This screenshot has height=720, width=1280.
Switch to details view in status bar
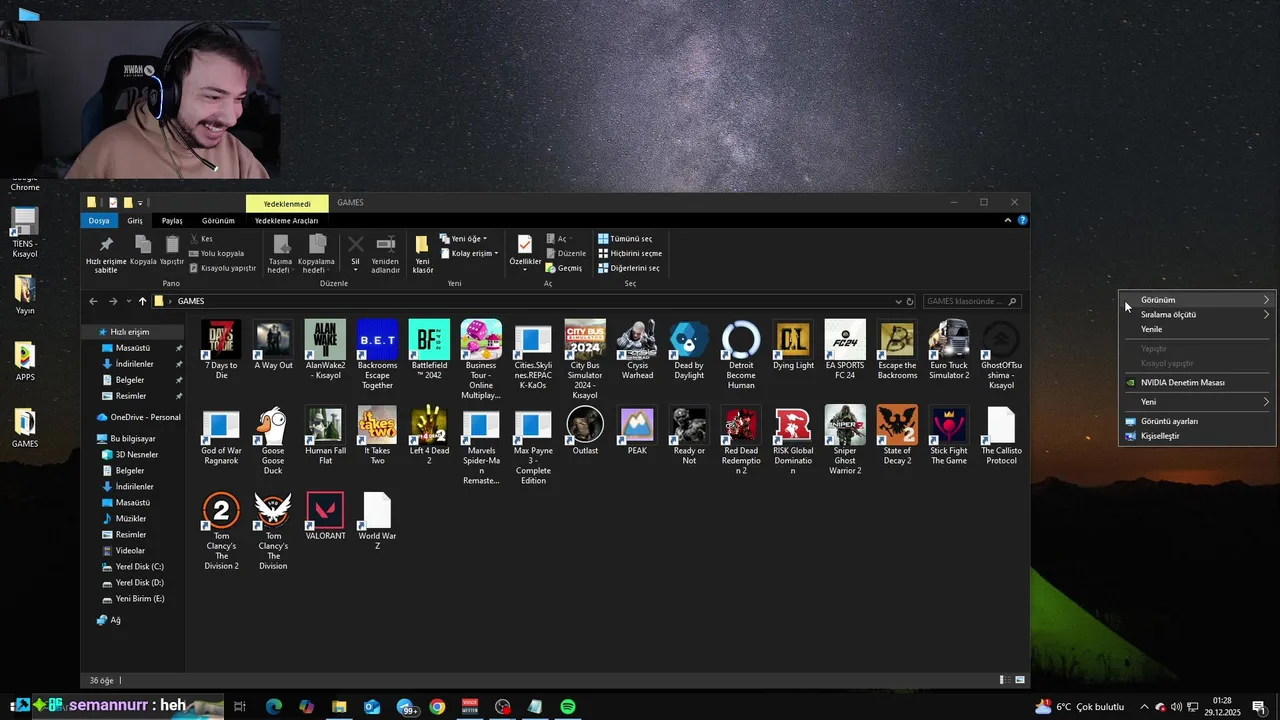point(1007,680)
